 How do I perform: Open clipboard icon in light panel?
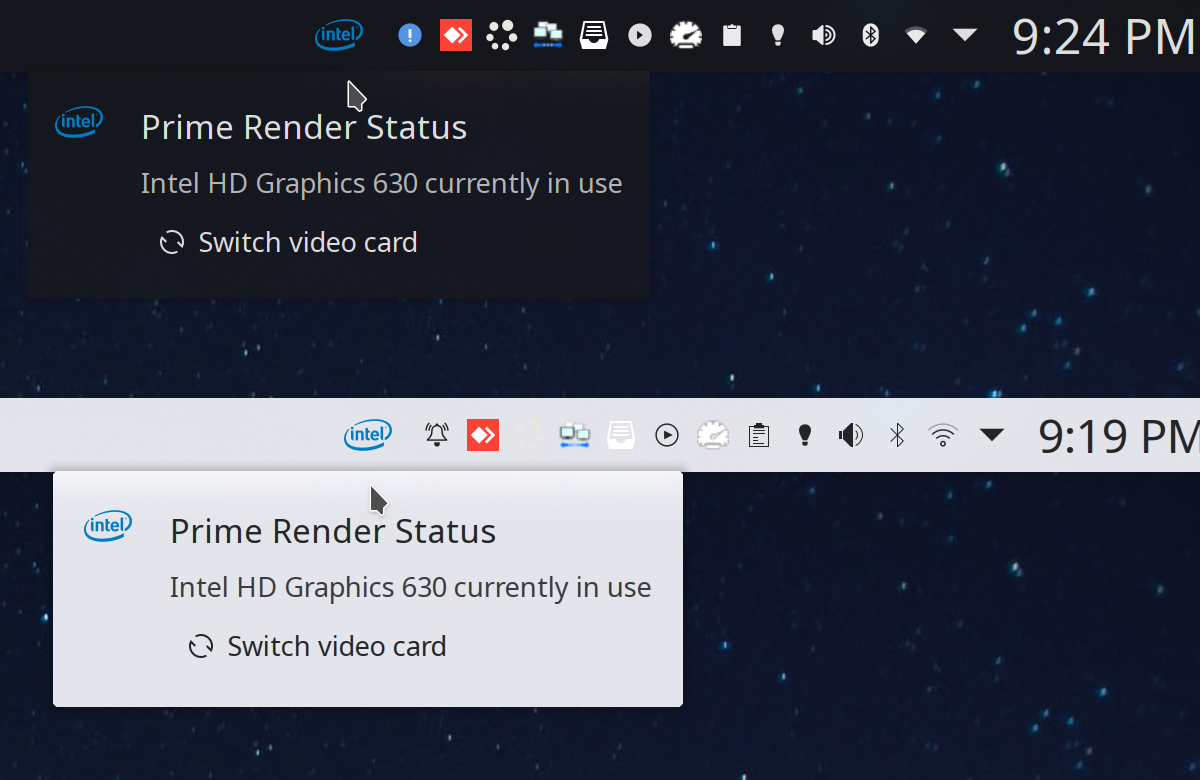click(x=759, y=435)
